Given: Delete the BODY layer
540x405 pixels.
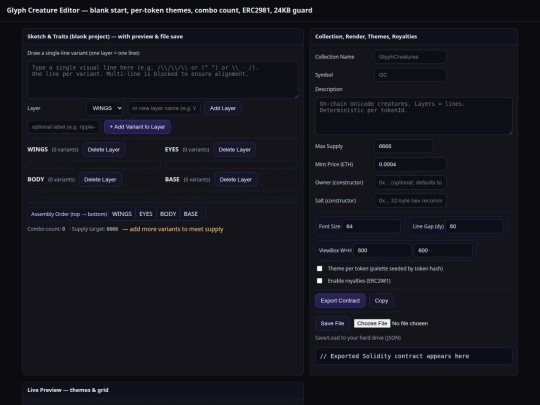Looking at the screenshot, I should pos(100,179).
